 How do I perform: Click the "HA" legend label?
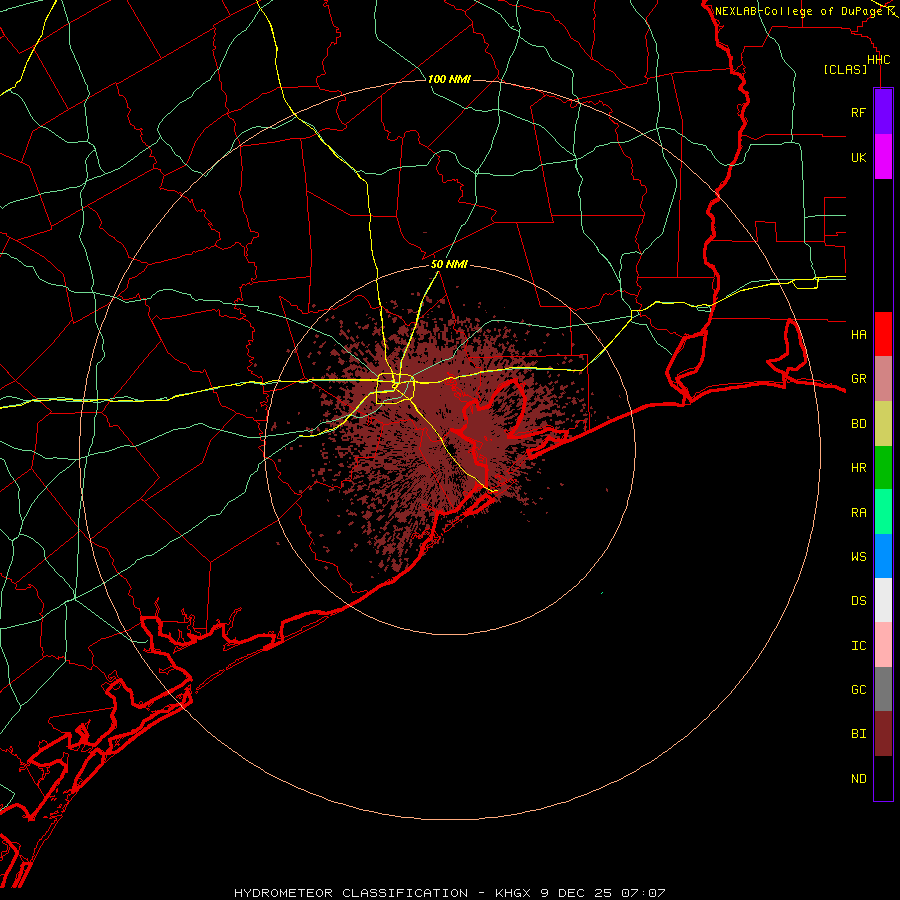pyautogui.click(x=858, y=334)
